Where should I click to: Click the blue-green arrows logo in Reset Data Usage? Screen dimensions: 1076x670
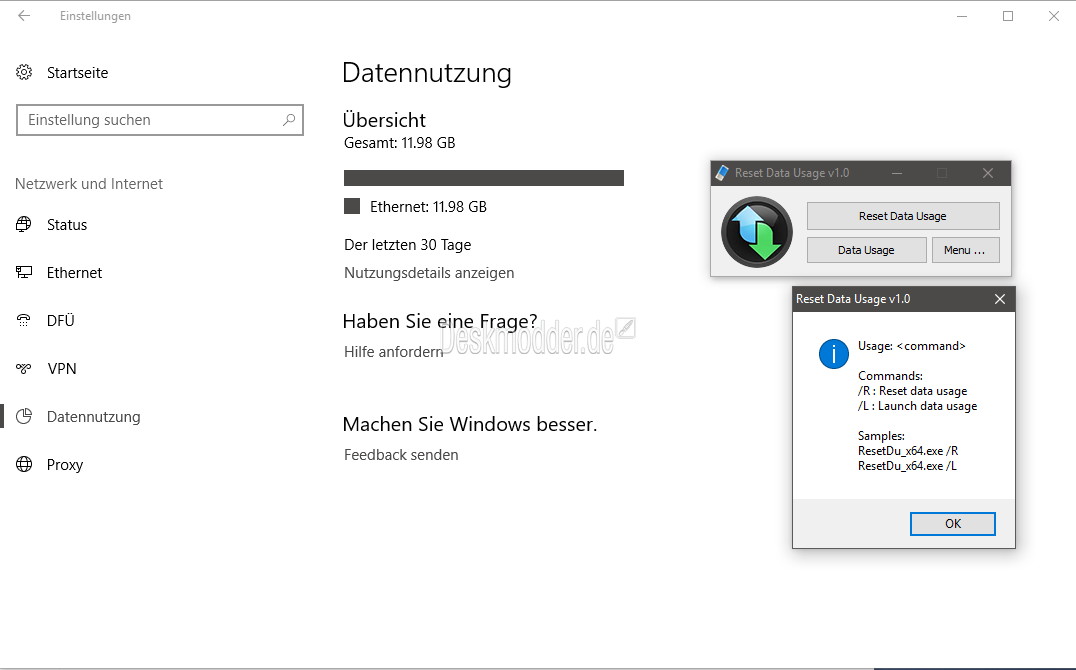tap(757, 232)
